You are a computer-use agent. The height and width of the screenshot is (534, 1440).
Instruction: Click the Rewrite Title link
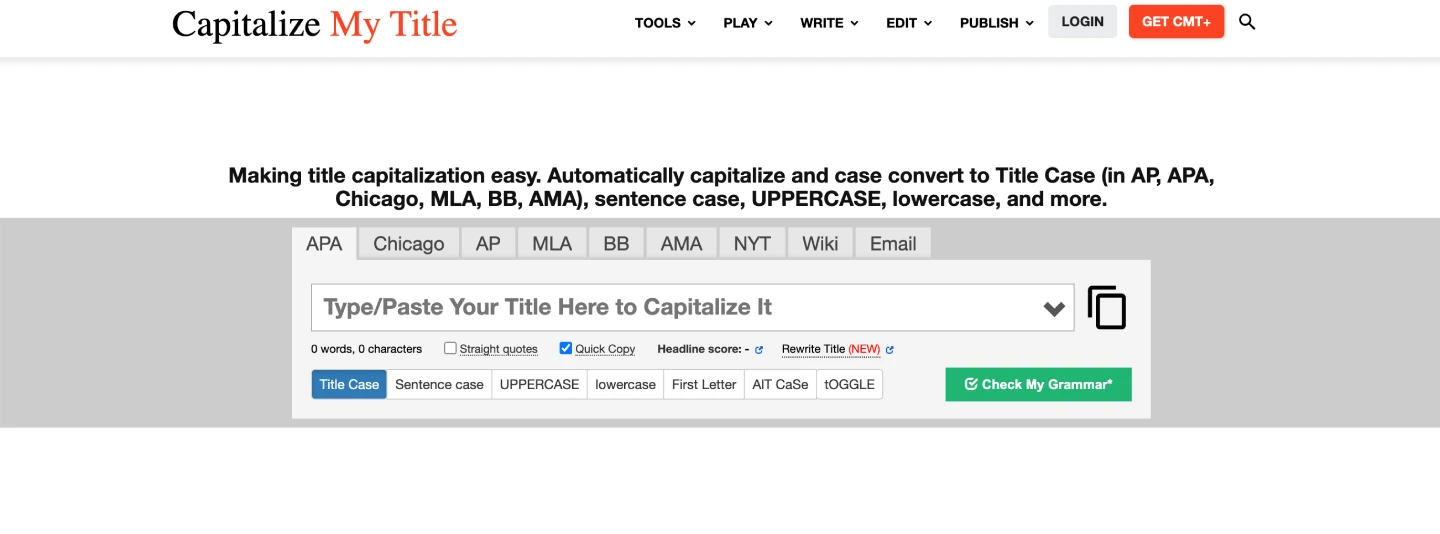831,349
